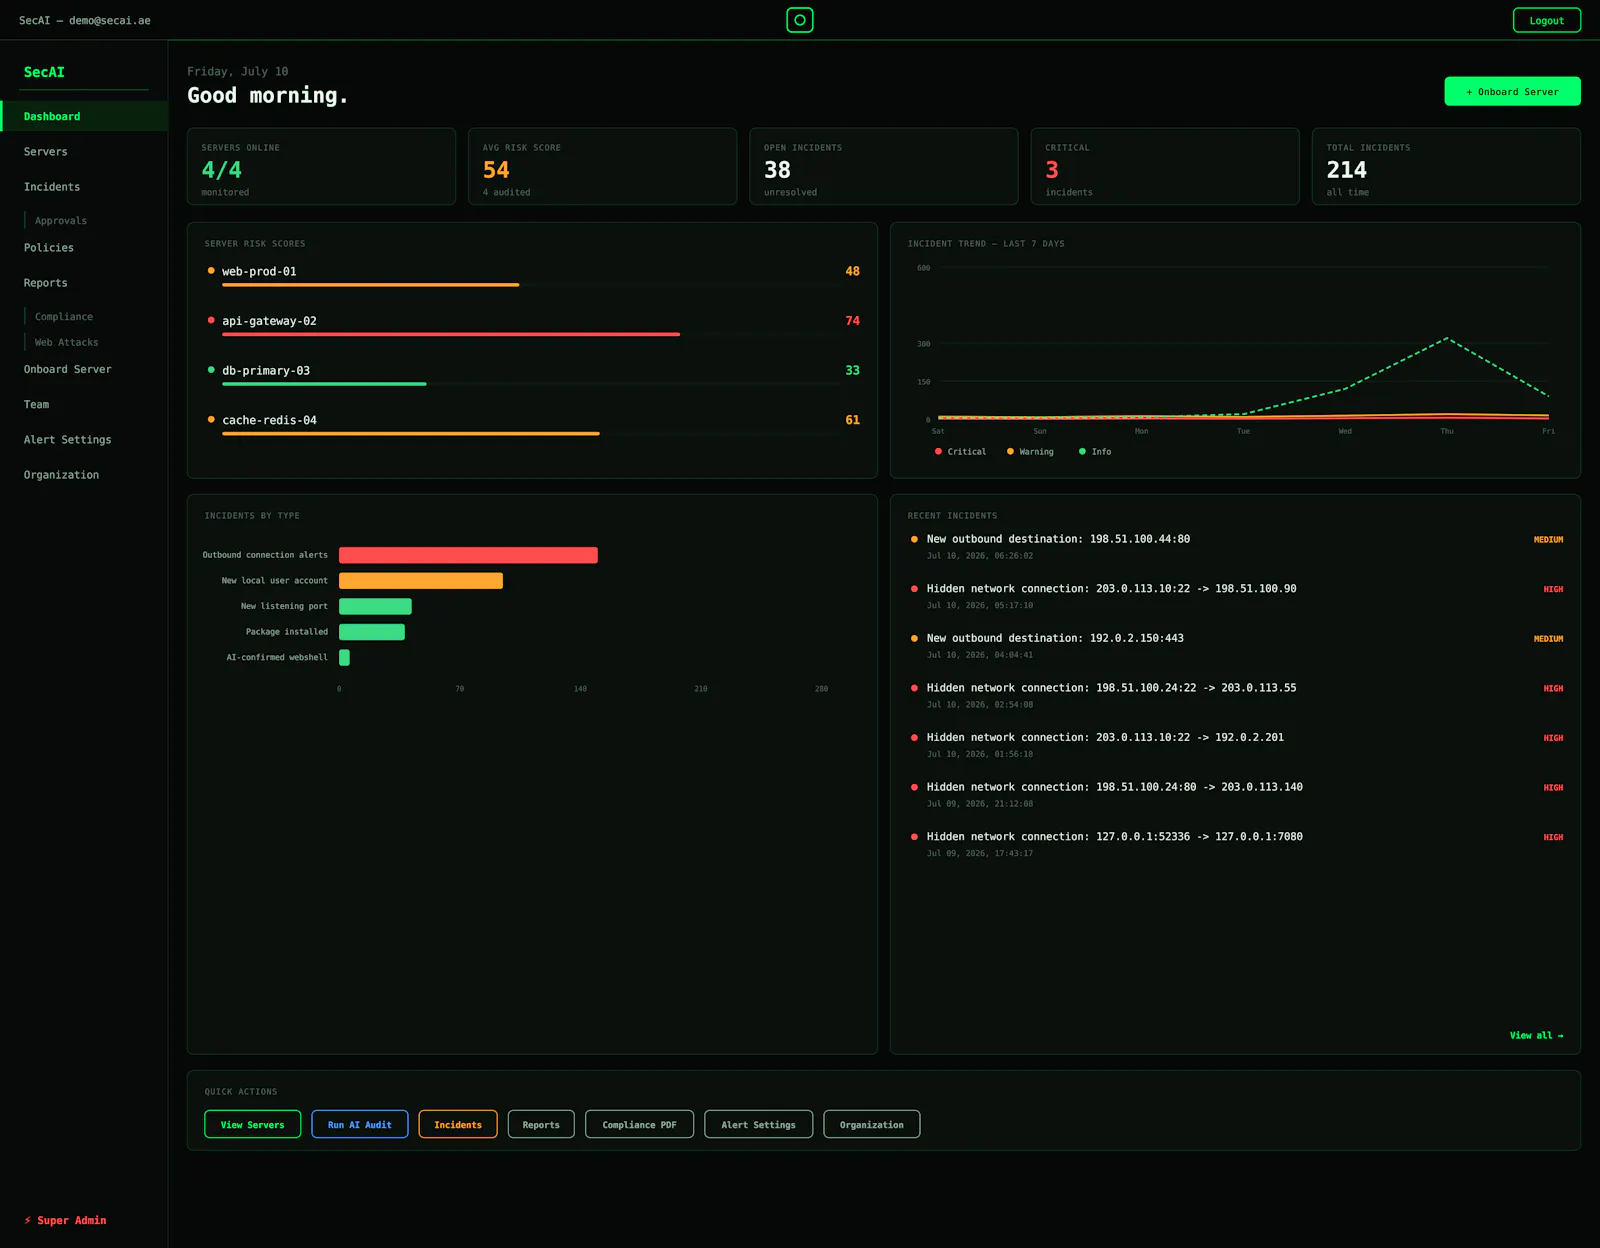The height and width of the screenshot is (1248, 1600).
Task: Click the New local user account bar
Action: click(x=421, y=581)
